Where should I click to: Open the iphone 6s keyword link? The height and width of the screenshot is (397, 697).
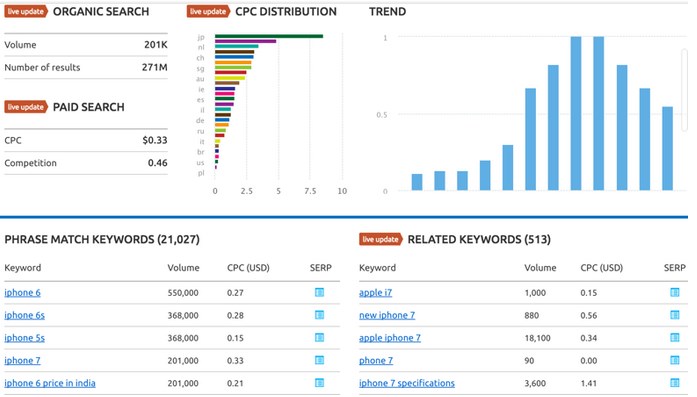(x=24, y=315)
